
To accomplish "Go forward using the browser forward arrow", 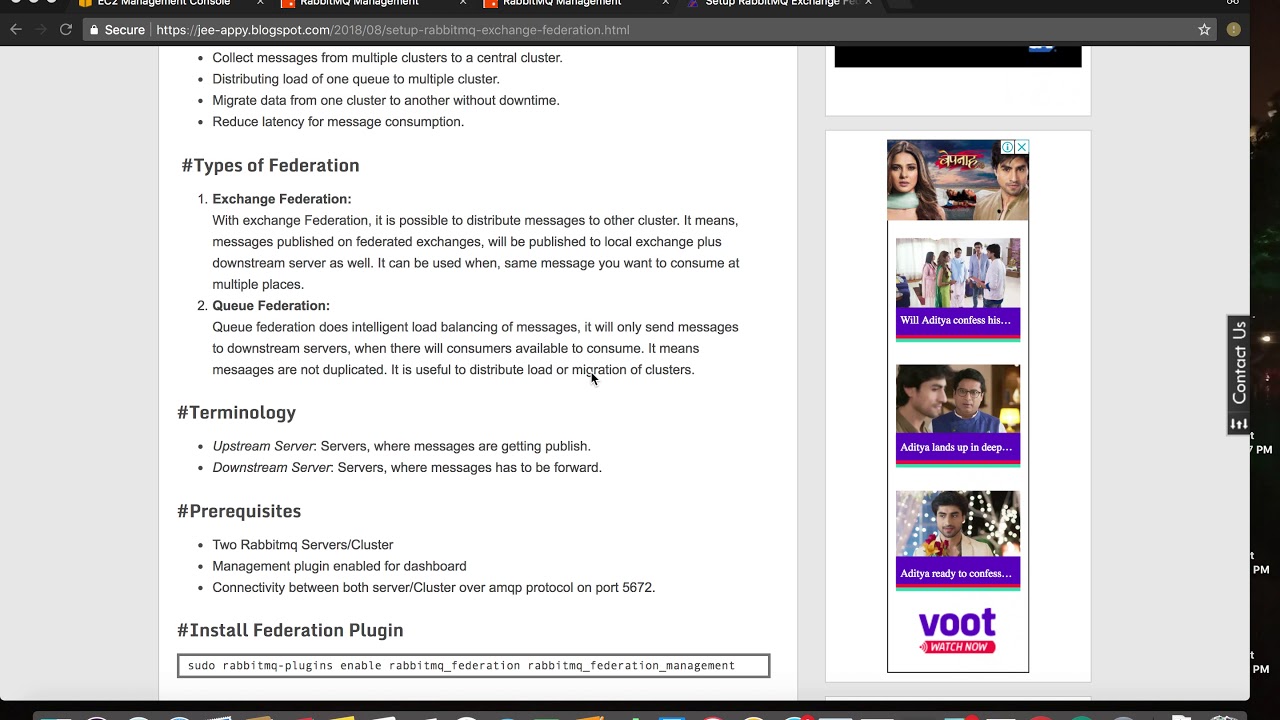I will point(41,30).
